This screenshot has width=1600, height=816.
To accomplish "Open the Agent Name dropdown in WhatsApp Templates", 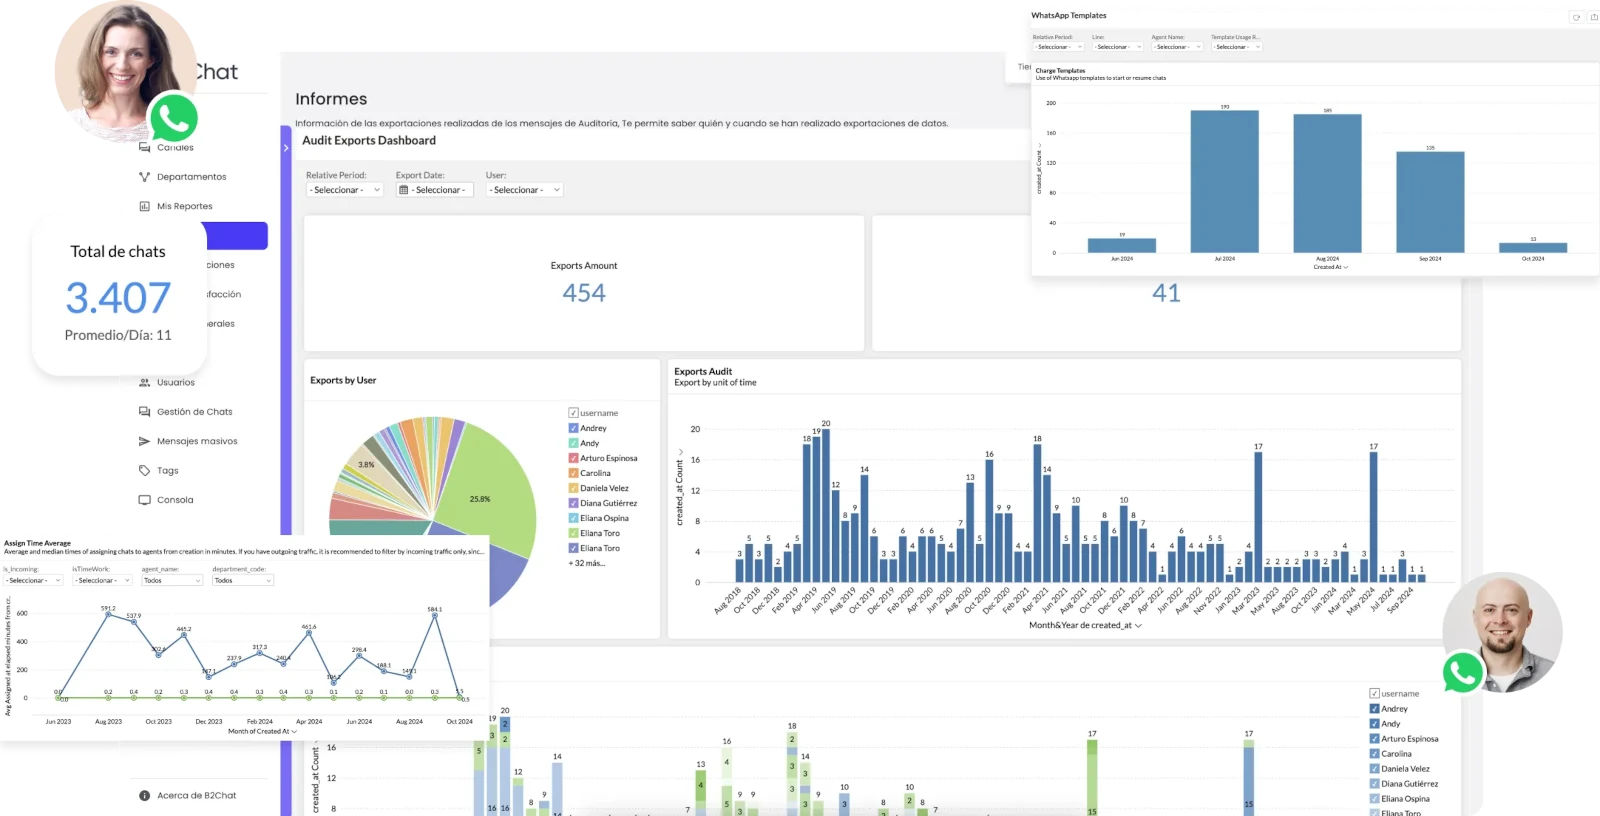I will pyautogui.click(x=1177, y=47).
